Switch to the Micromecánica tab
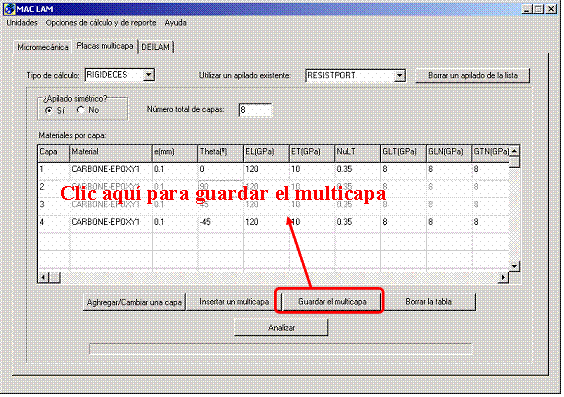The width and height of the screenshot is (564, 397). 43,47
